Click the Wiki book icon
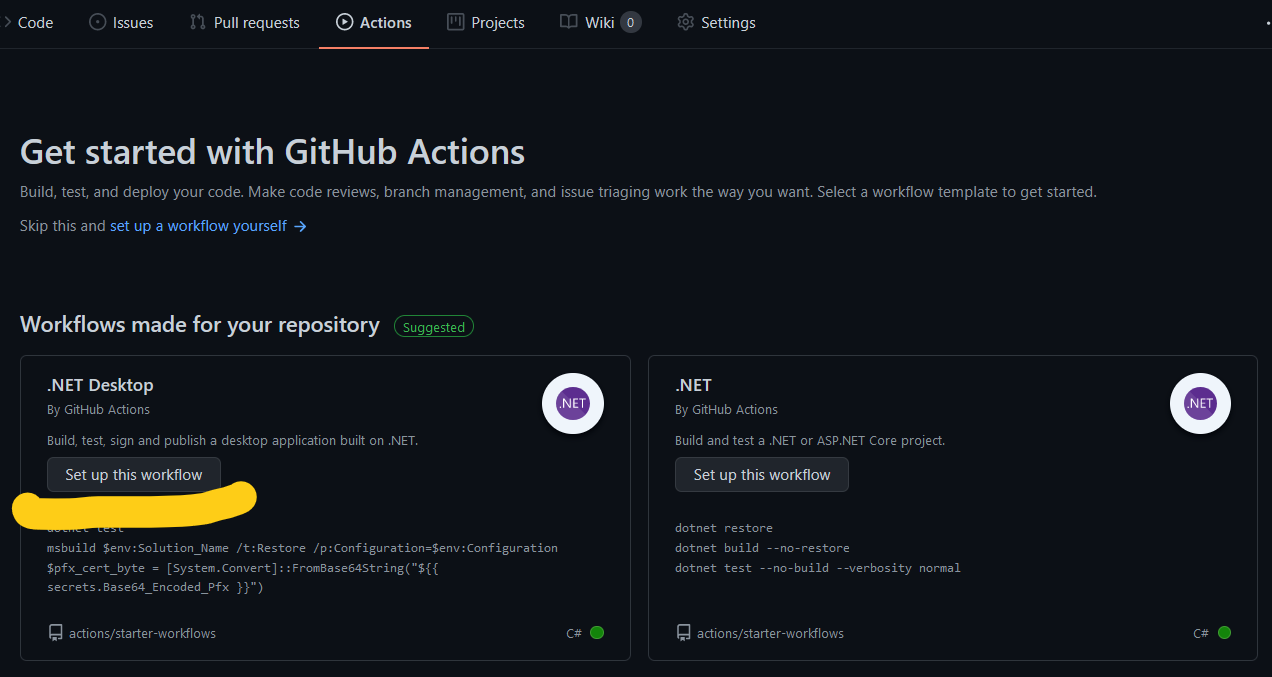 coord(568,22)
